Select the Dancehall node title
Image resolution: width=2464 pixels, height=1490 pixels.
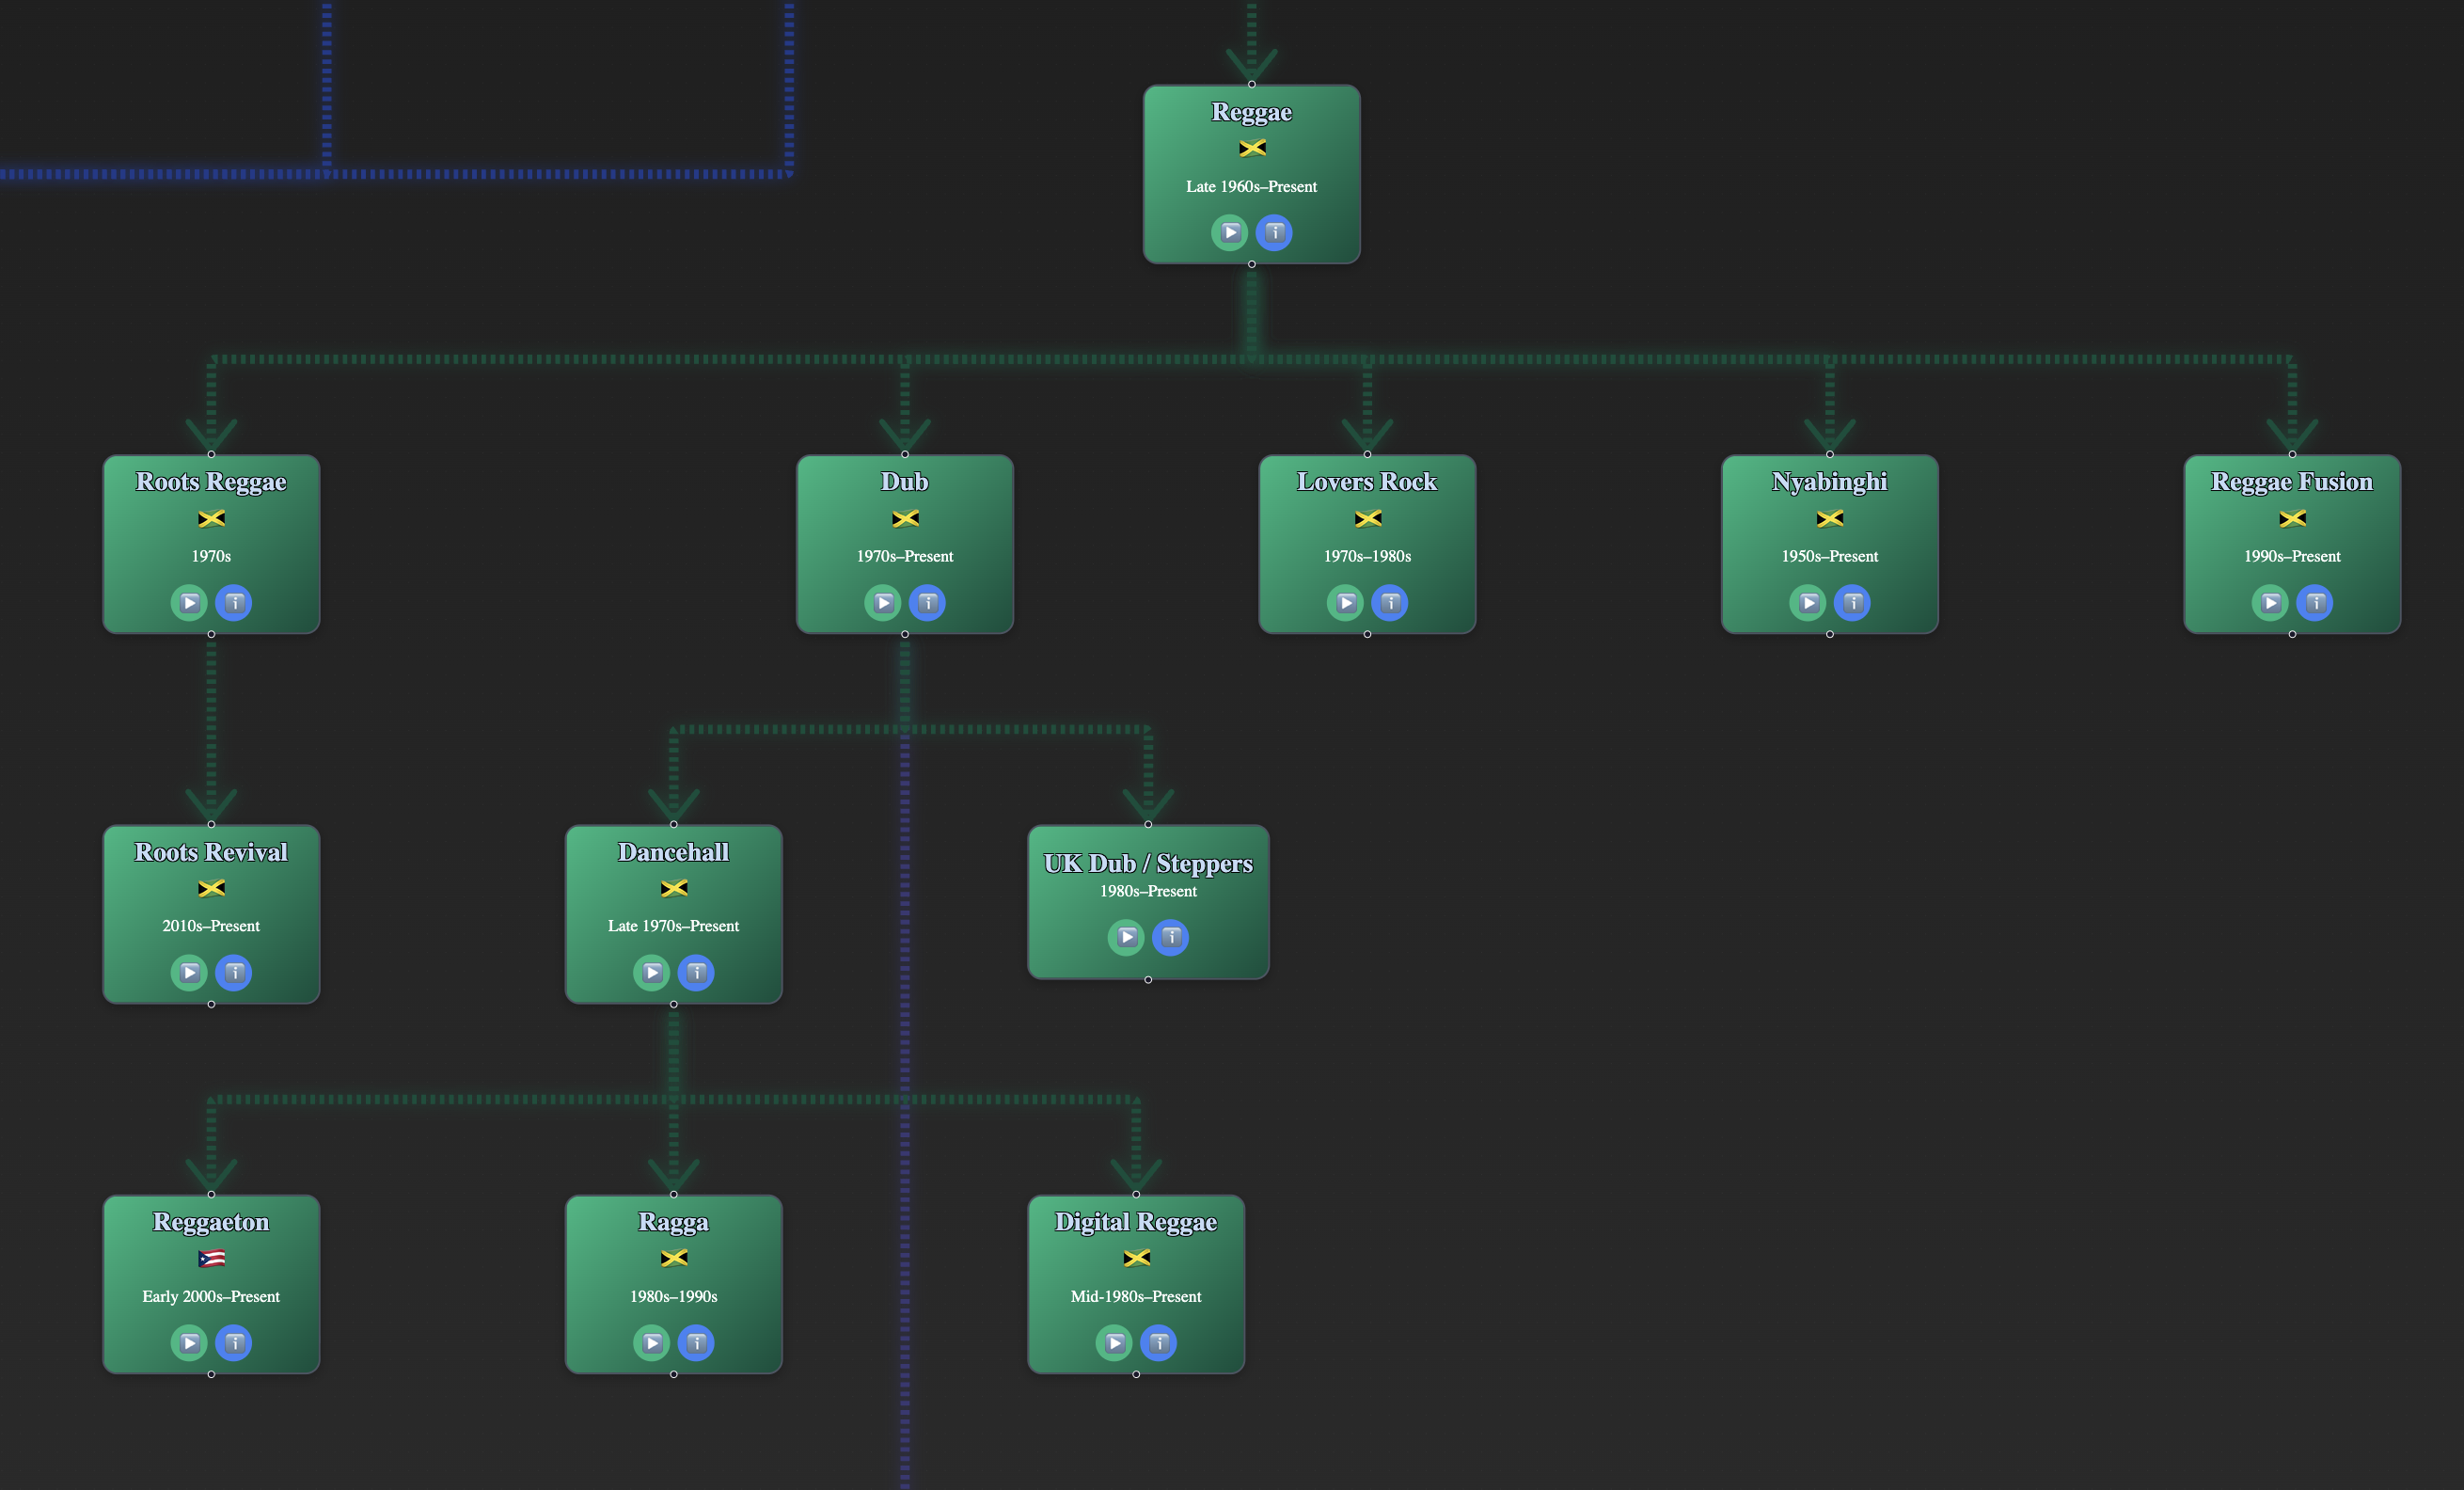[x=674, y=852]
